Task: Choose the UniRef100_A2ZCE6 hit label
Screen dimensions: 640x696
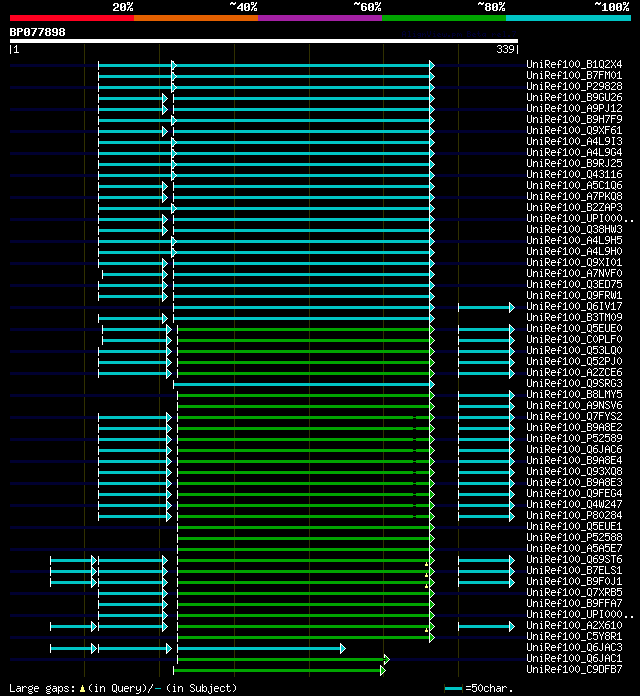Action: pos(574,372)
